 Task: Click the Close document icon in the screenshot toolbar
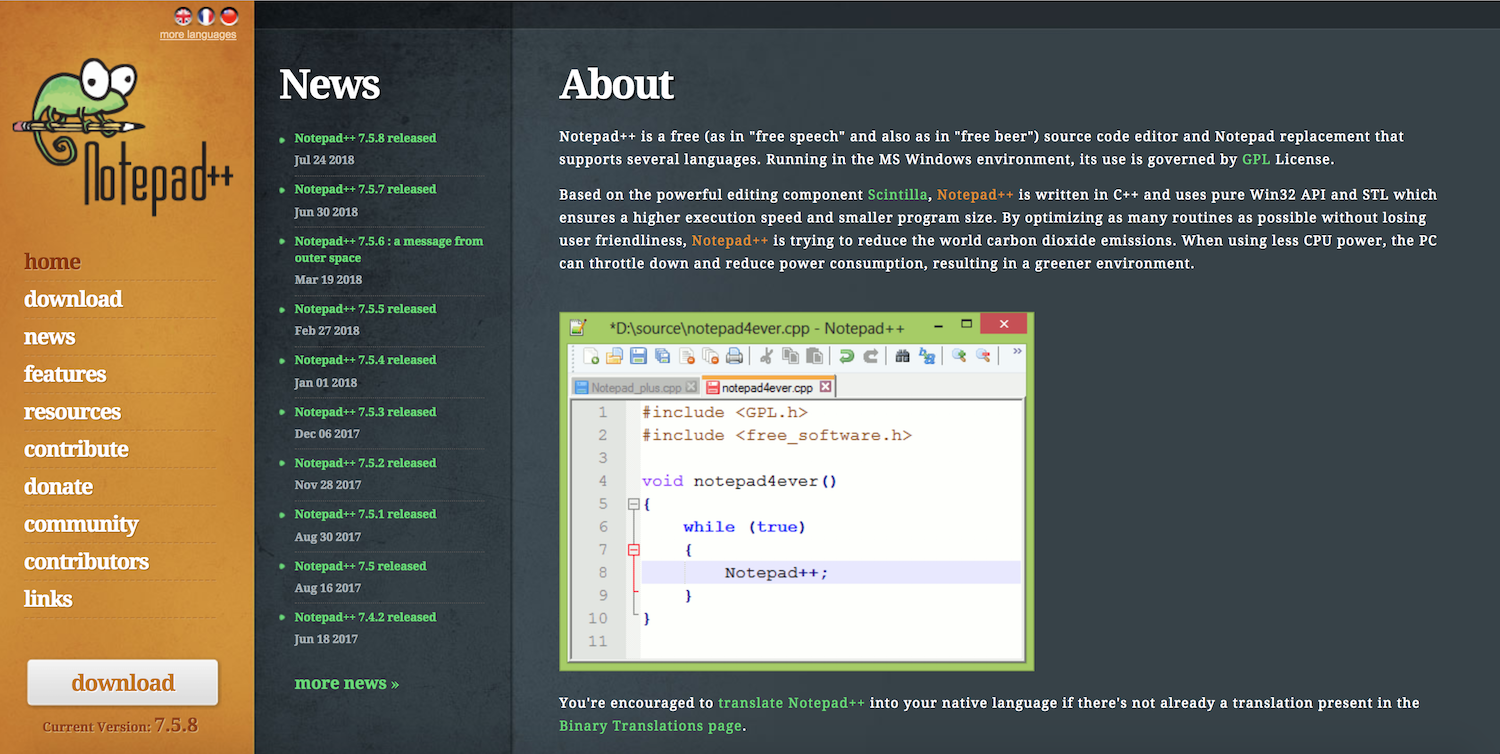pos(687,356)
